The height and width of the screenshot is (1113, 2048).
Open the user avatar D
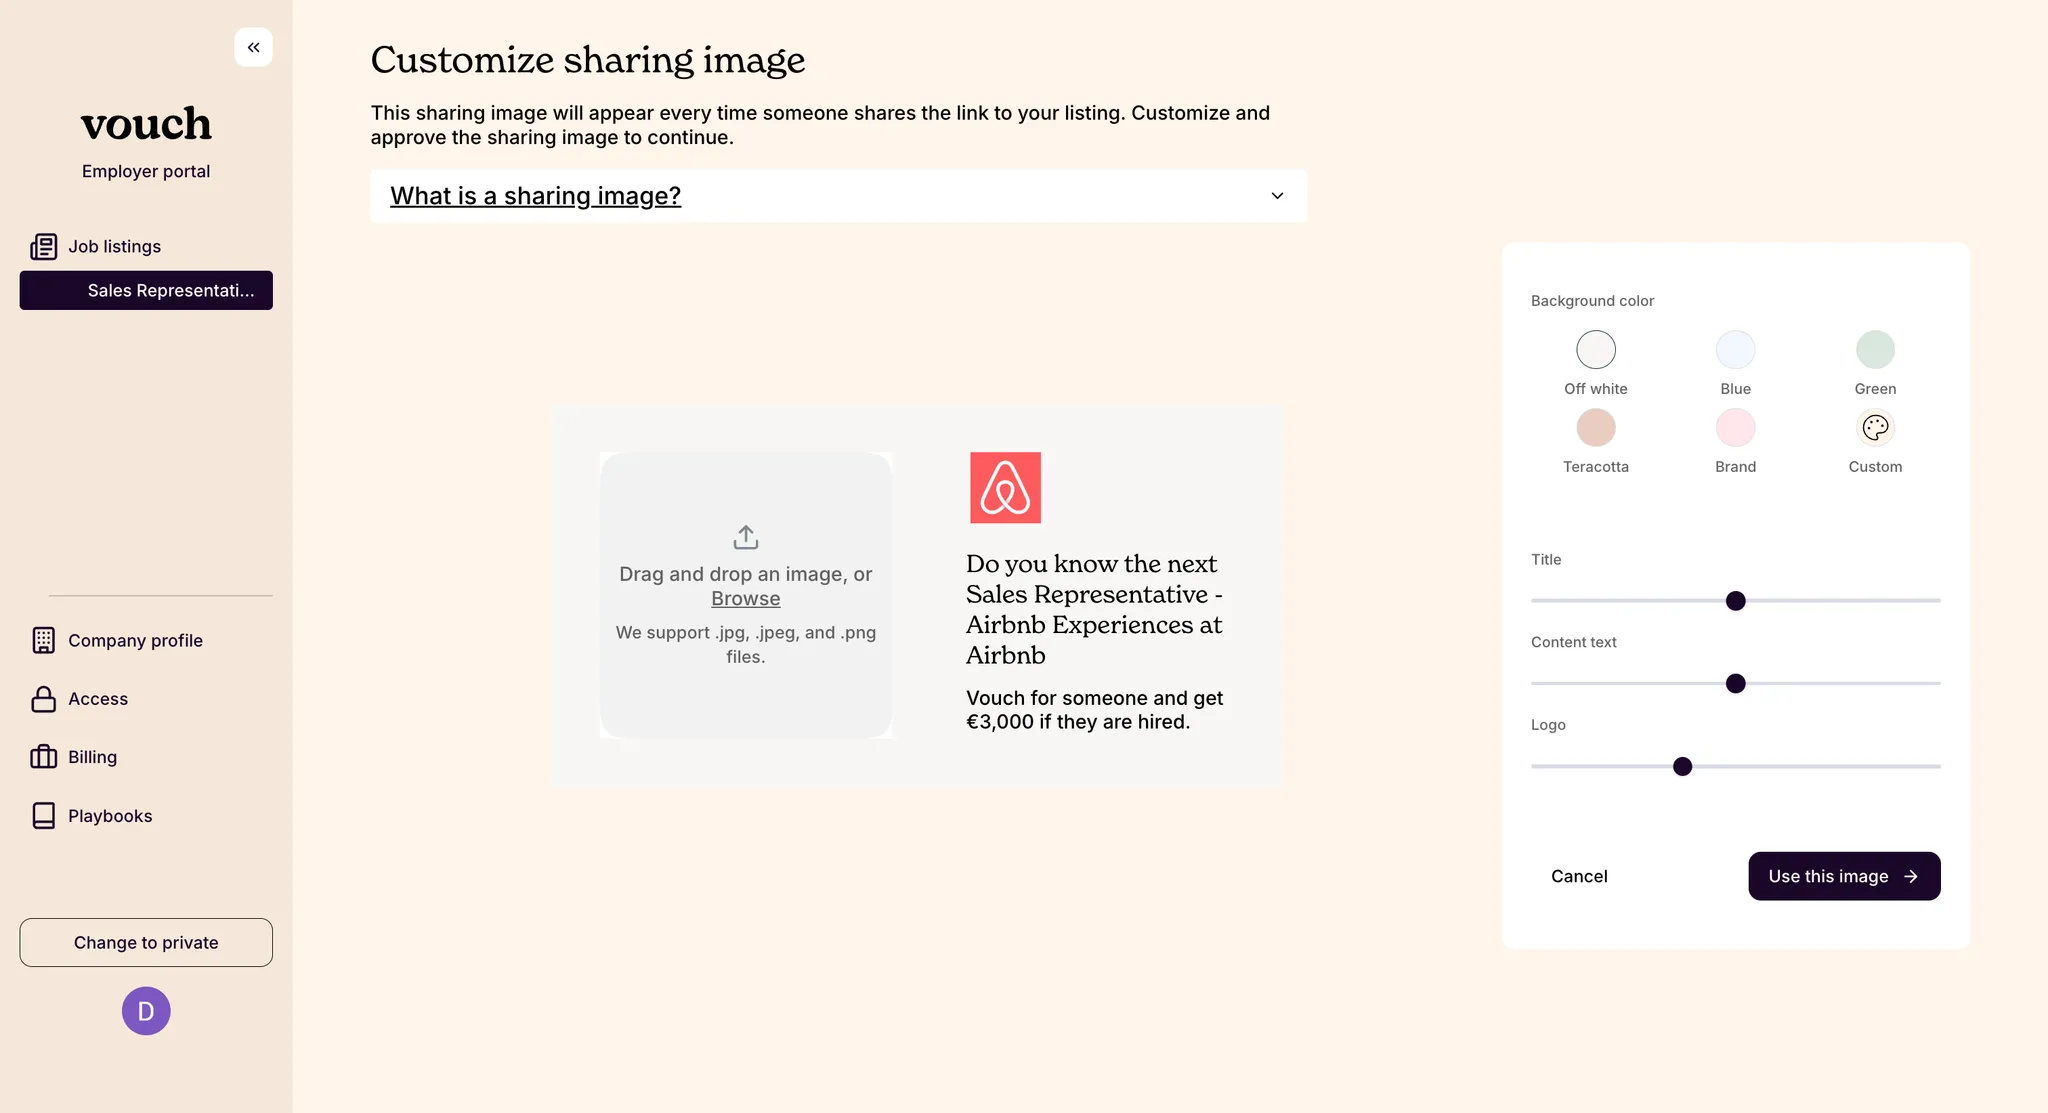pyautogui.click(x=146, y=1011)
